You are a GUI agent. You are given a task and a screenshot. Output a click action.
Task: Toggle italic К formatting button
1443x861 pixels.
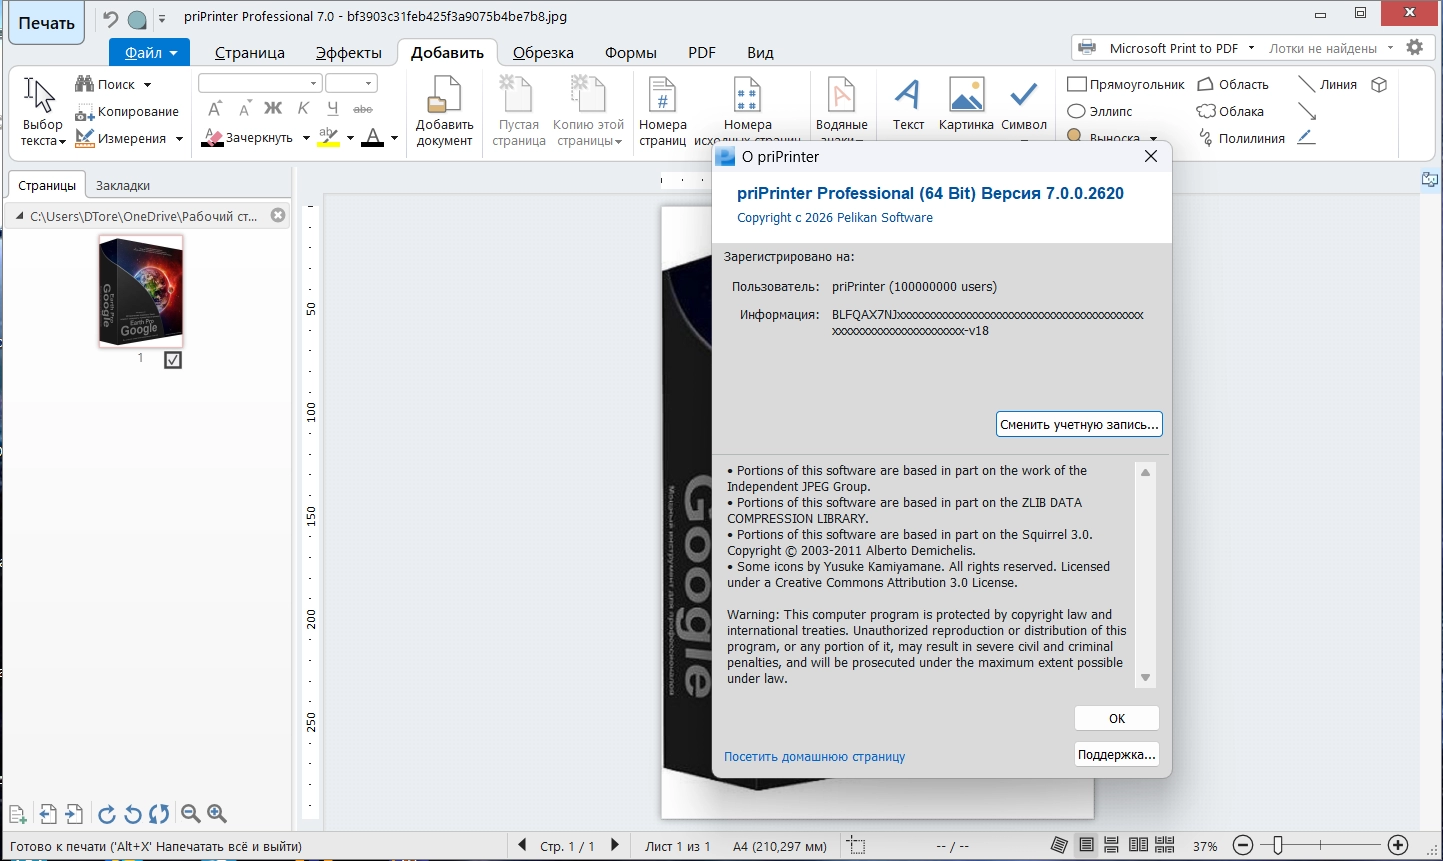(x=303, y=109)
